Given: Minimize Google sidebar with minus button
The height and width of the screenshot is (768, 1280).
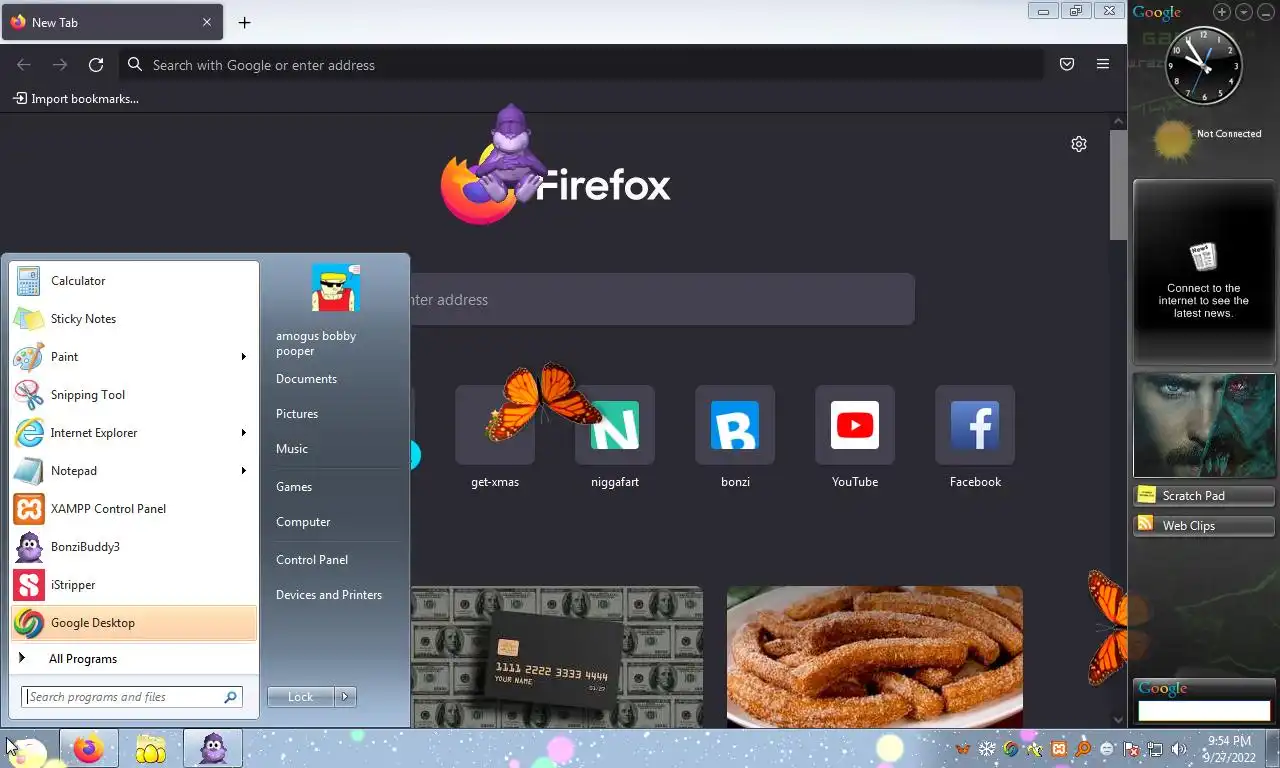Looking at the screenshot, I should (x=1265, y=12).
